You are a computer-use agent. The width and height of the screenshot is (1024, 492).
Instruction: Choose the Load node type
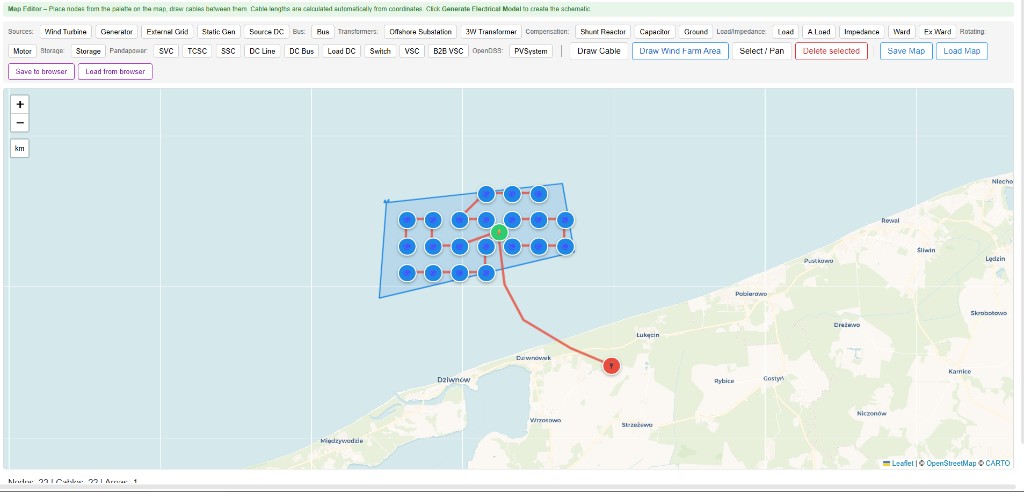pyautogui.click(x=786, y=31)
